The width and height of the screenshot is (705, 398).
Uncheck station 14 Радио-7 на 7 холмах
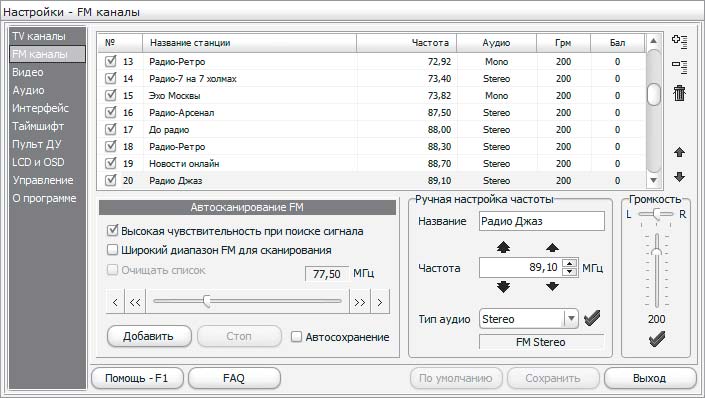pos(111,78)
